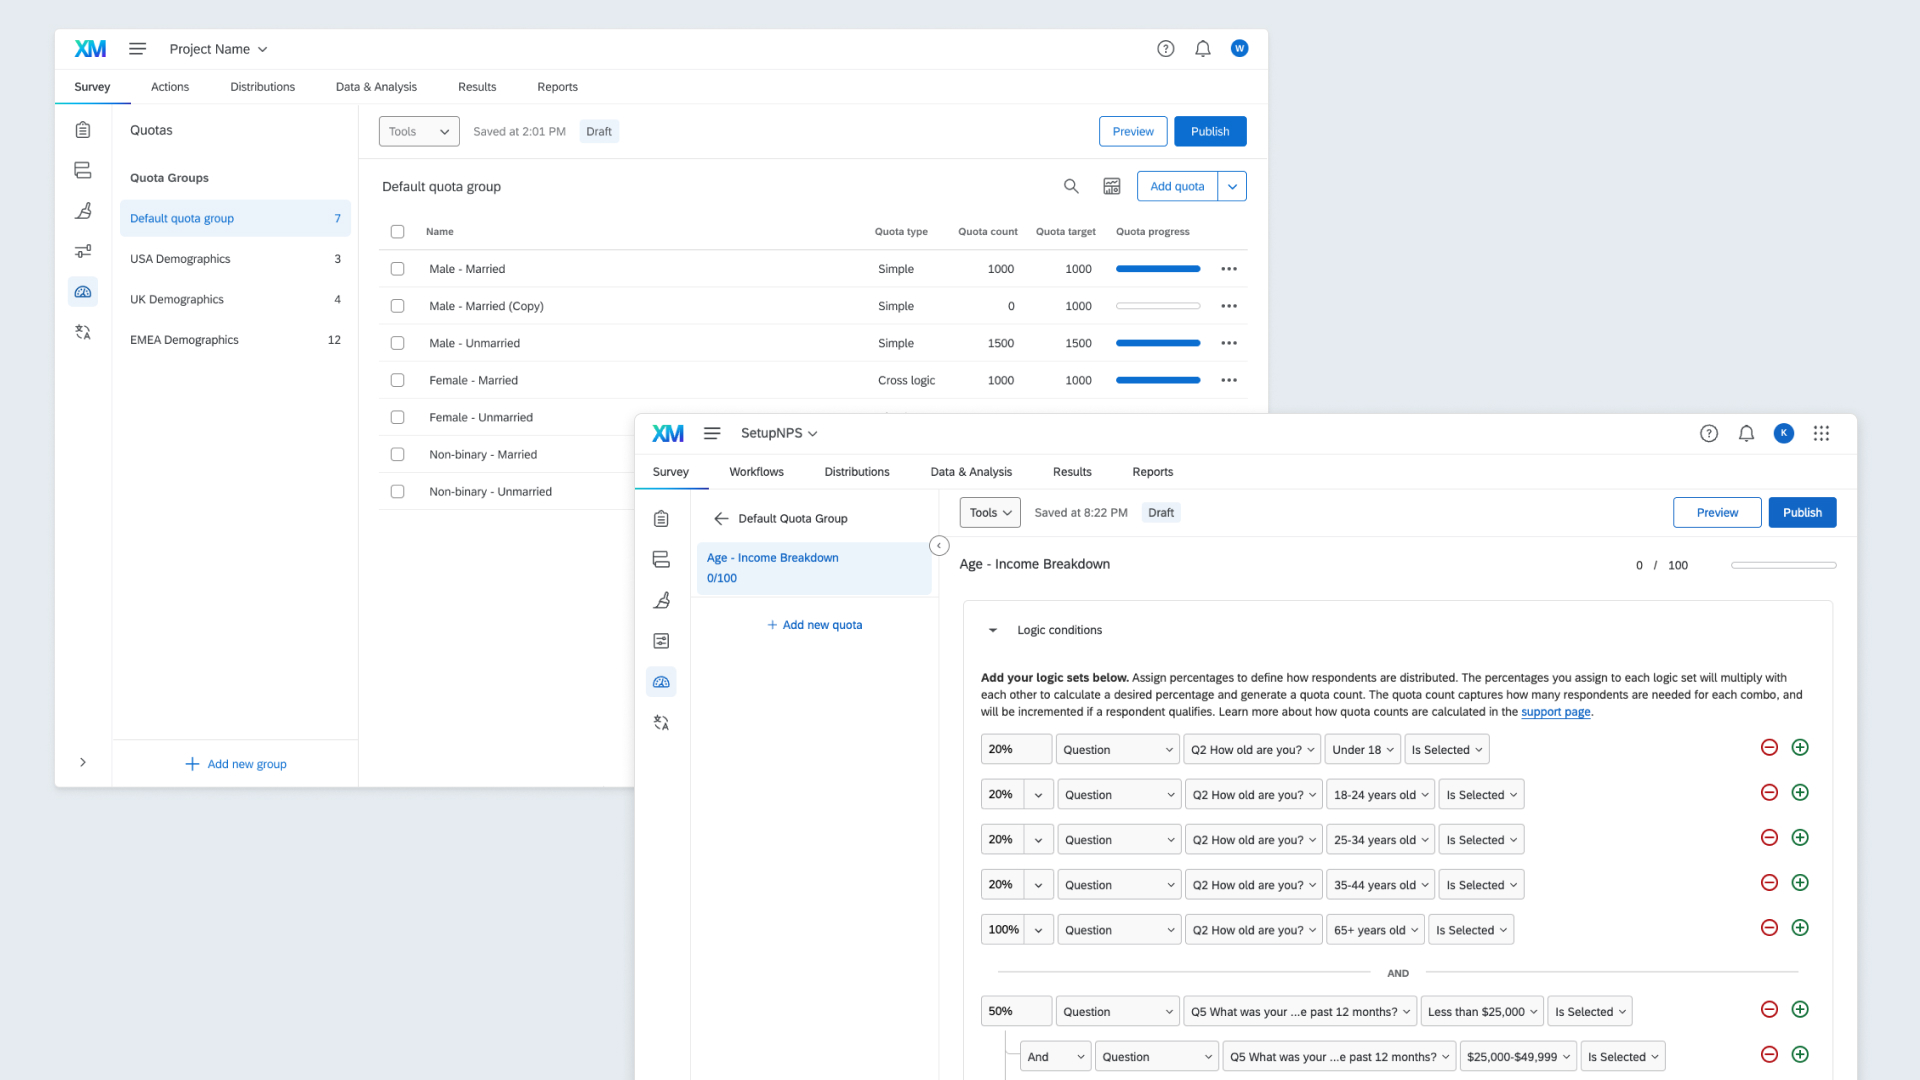Open the quota dashboard view icon next to search
Viewport: 1920px width, 1080px height.
pos(1111,186)
